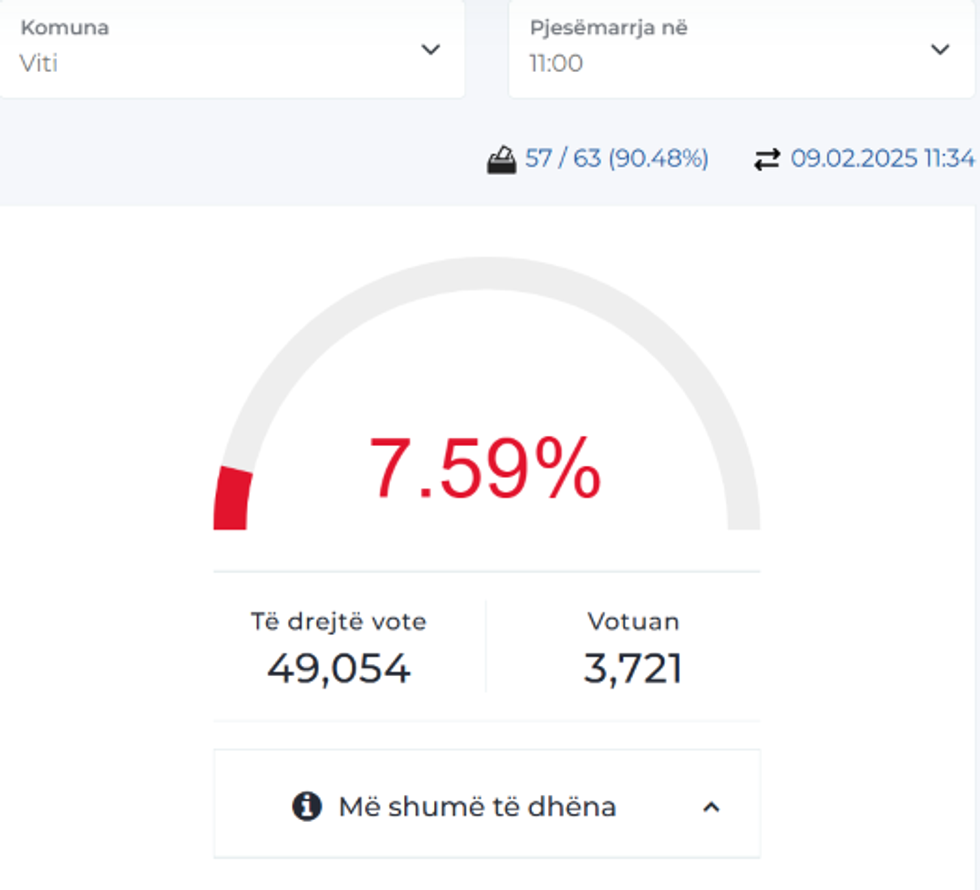The image size is (980, 890).
Task: Click the ballot box icon
Action: pyautogui.click(x=502, y=159)
